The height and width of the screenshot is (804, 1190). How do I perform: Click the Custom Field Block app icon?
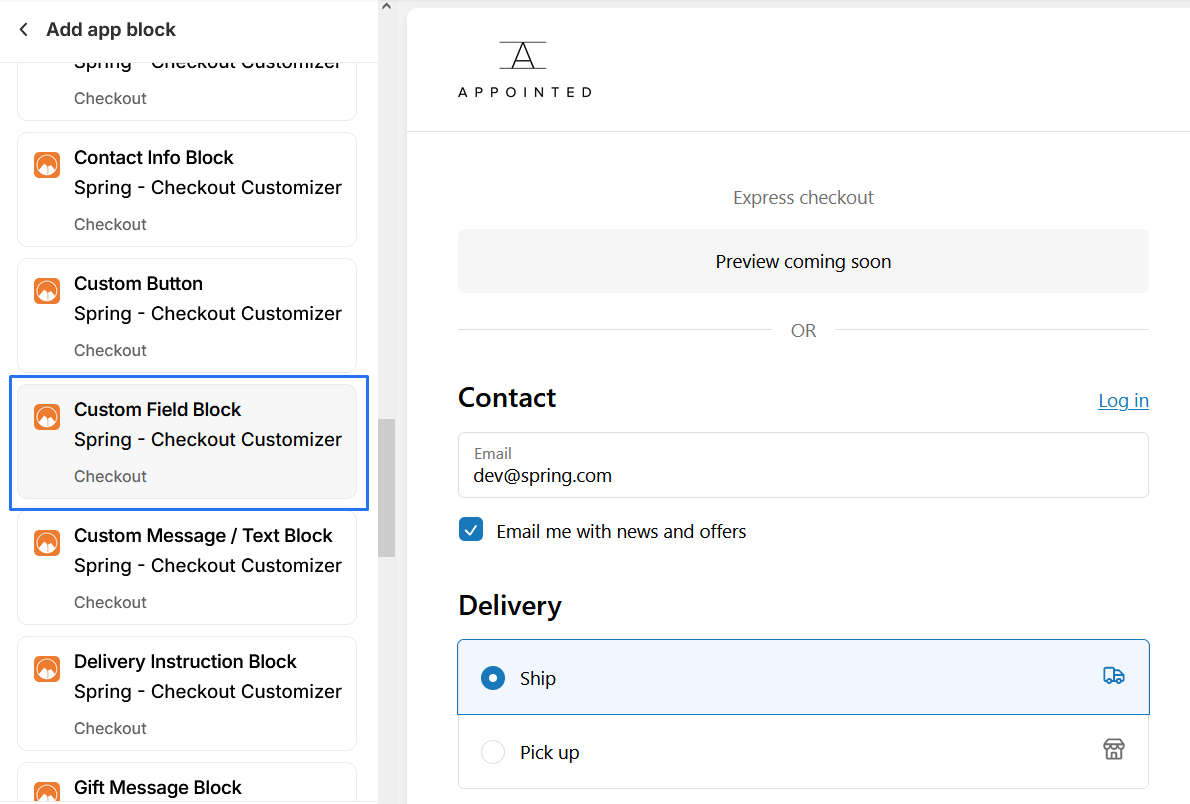(x=46, y=416)
